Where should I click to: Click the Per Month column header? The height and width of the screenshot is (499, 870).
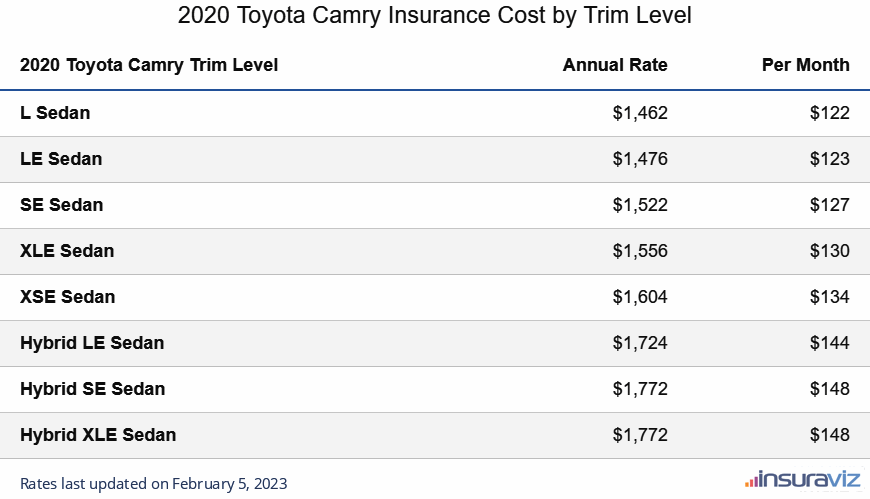point(806,65)
